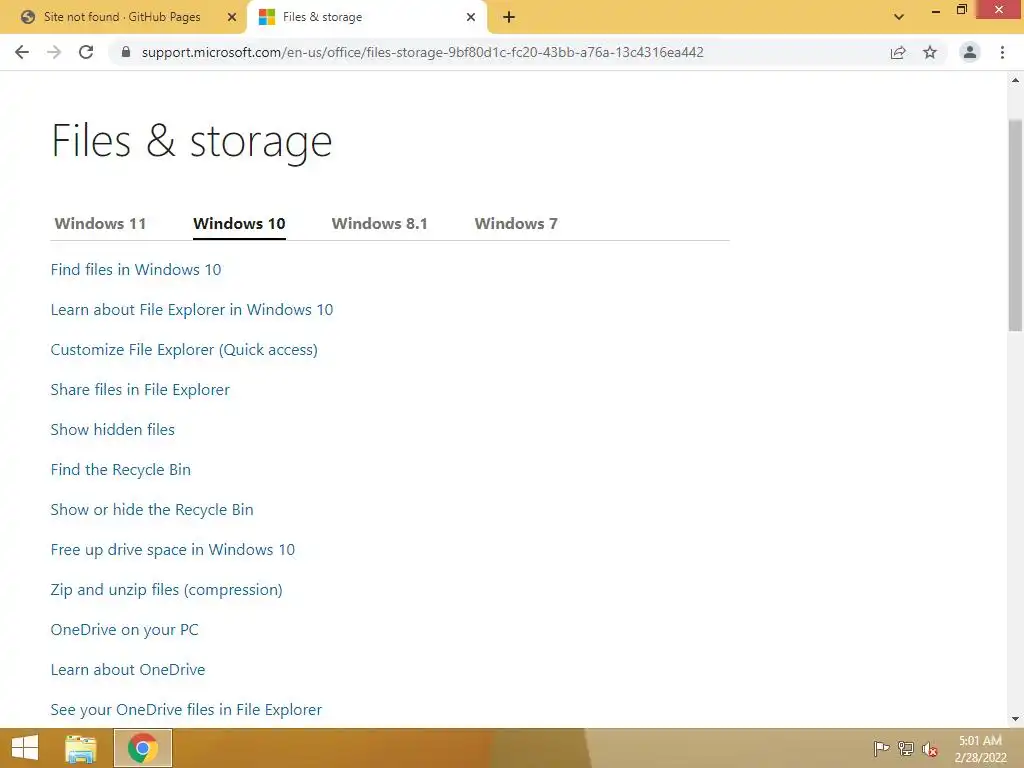Open Zip and unzip files (compression) link
This screenshot has height=768, width=1024.
[x=167, y=590]
